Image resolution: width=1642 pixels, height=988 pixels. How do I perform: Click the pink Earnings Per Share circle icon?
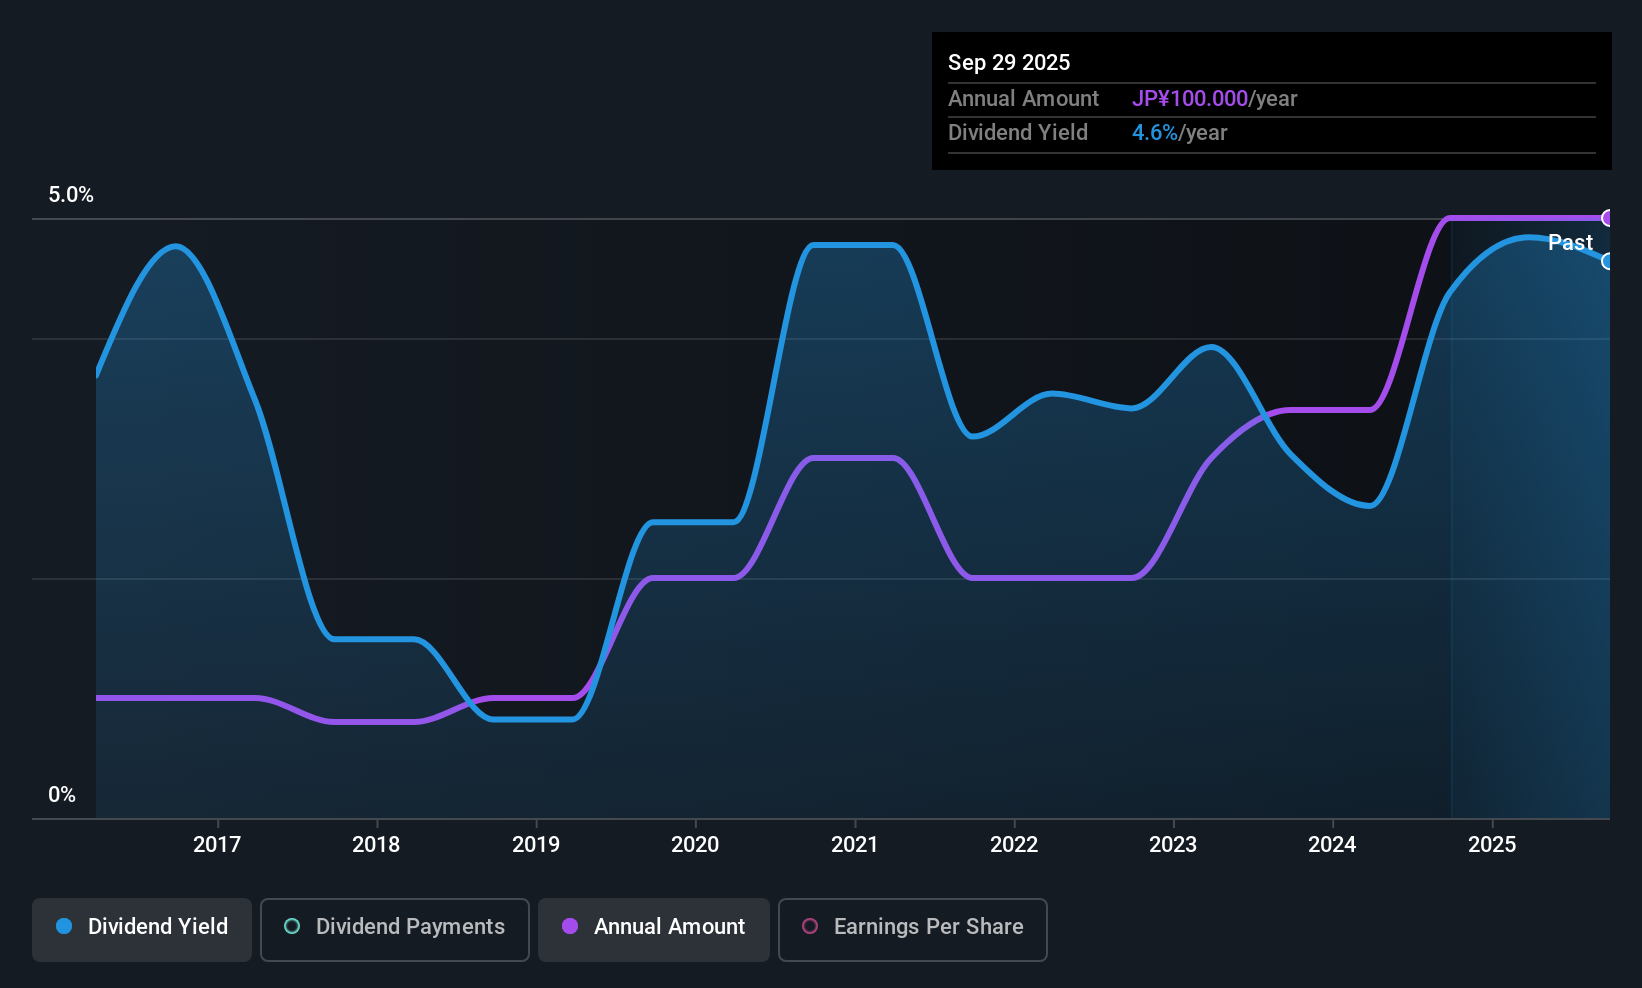pyautogui.click(x=809, y=927)
